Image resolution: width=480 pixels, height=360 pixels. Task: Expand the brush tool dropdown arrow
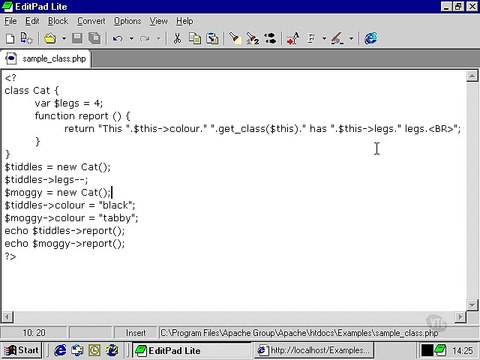[x=351, y=39]
